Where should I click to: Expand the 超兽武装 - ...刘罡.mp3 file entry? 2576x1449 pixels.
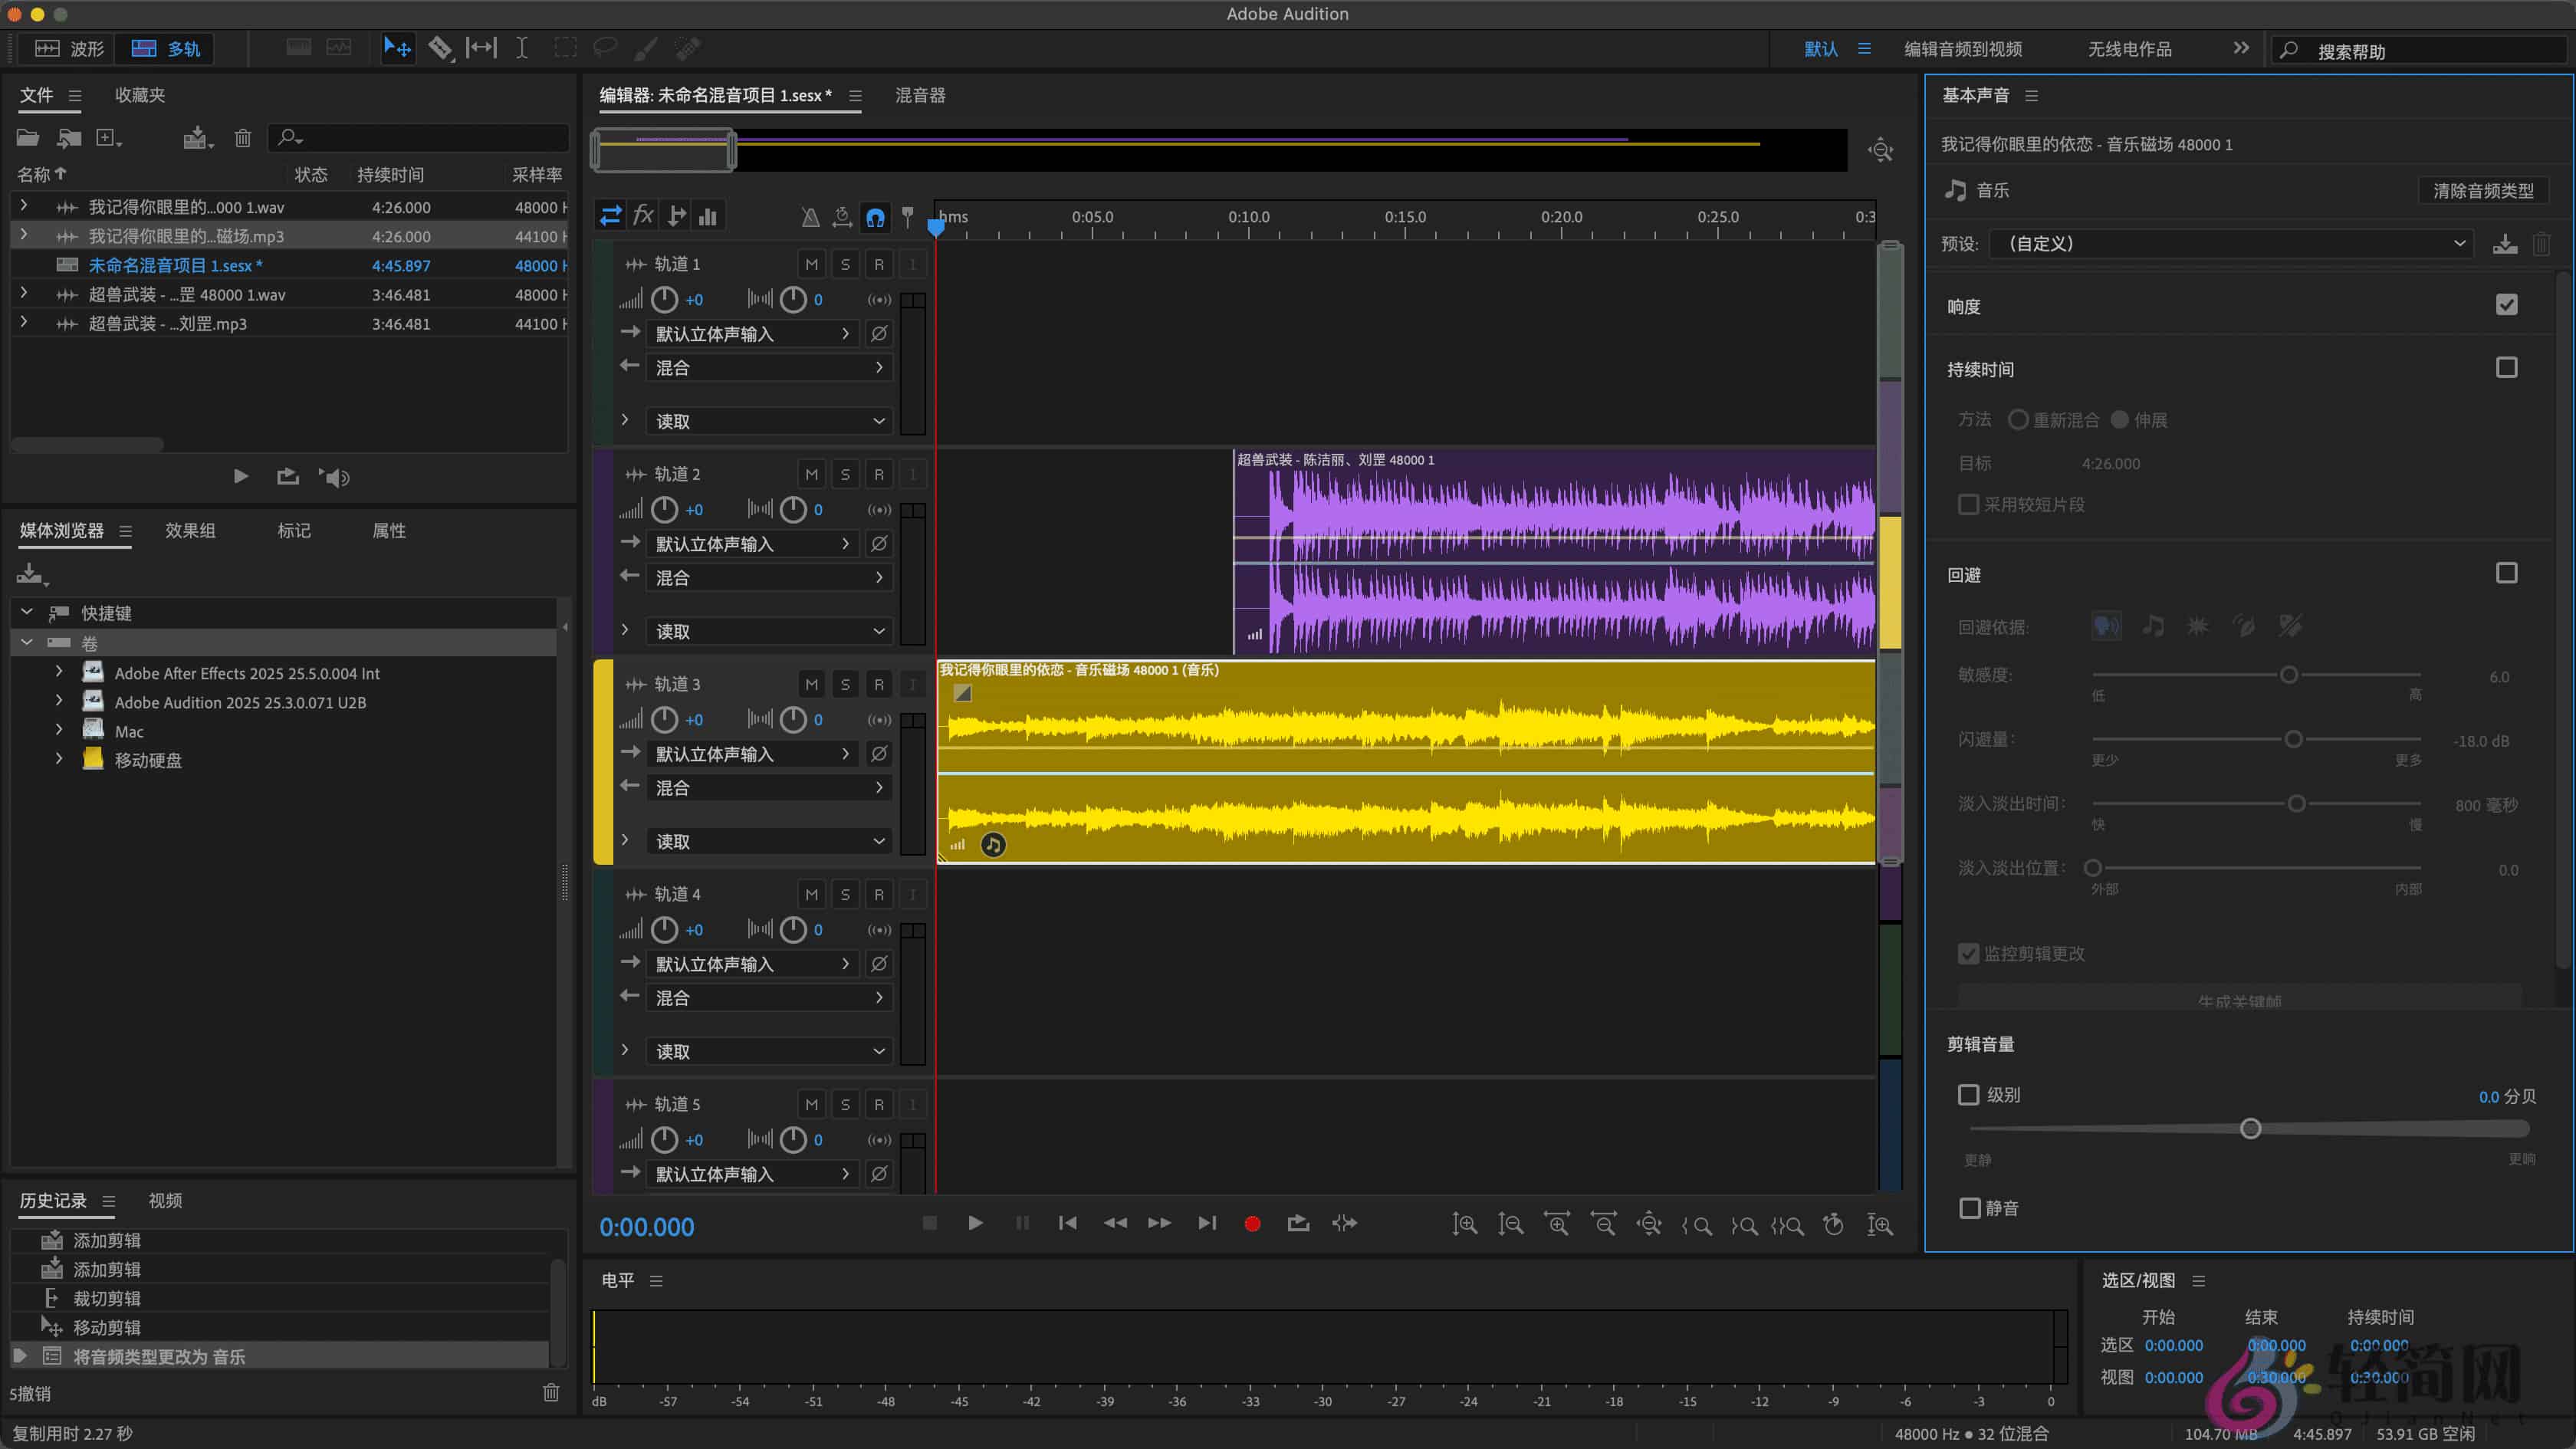pos(23,323)
